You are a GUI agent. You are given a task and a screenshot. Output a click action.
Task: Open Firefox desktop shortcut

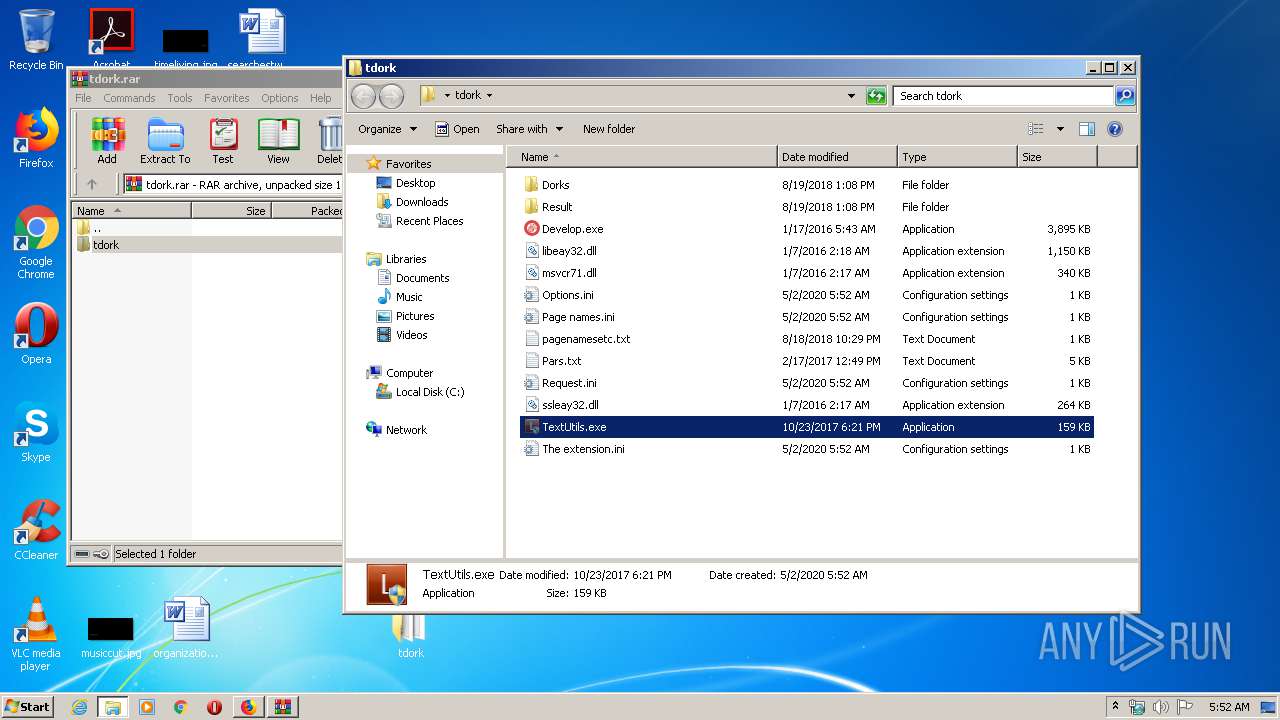pos(36,138)
